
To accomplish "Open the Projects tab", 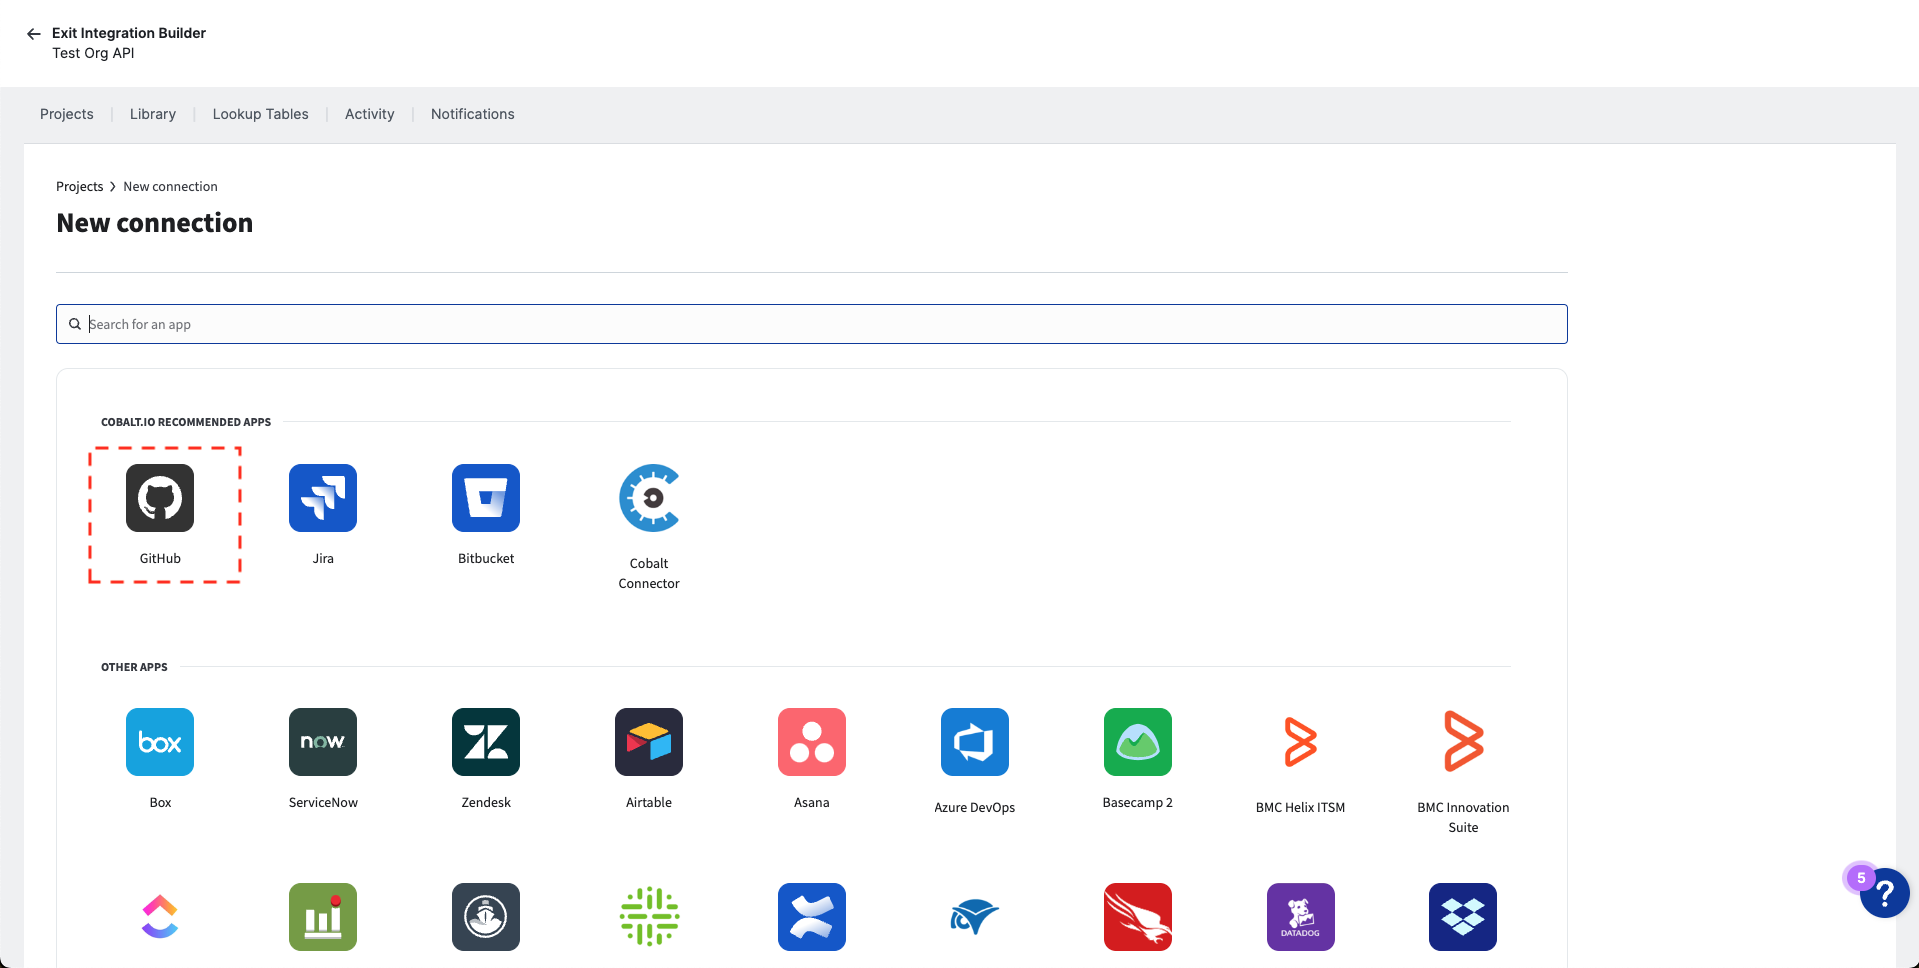I will 67,114.
